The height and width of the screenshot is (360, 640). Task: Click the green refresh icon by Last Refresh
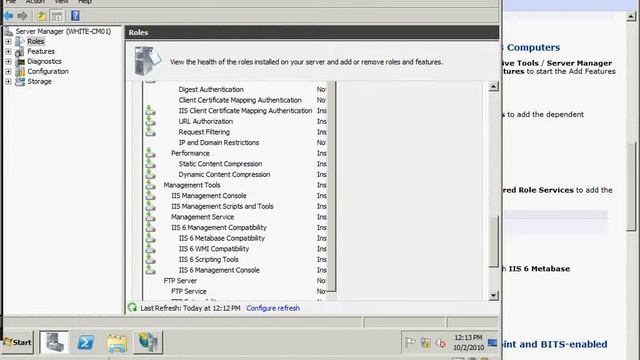132,307
